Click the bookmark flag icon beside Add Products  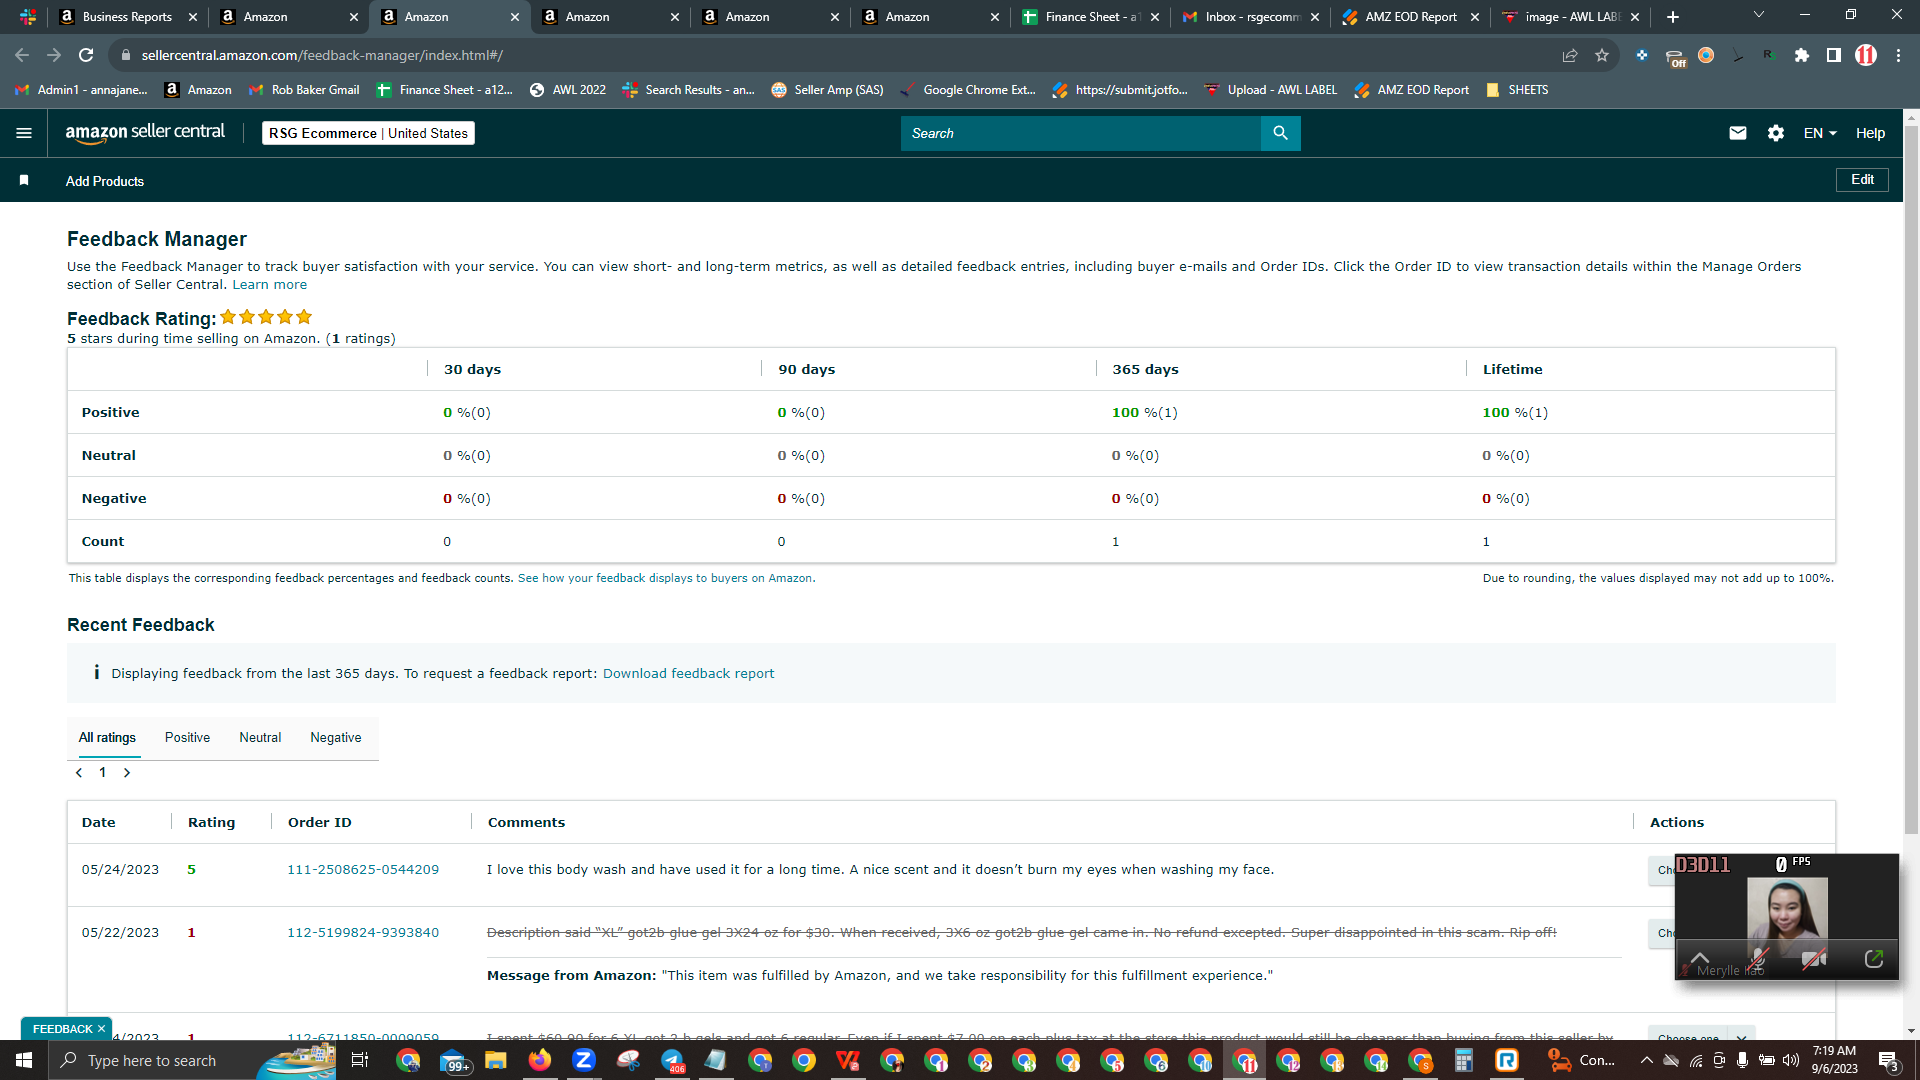(x=24, y=181)
